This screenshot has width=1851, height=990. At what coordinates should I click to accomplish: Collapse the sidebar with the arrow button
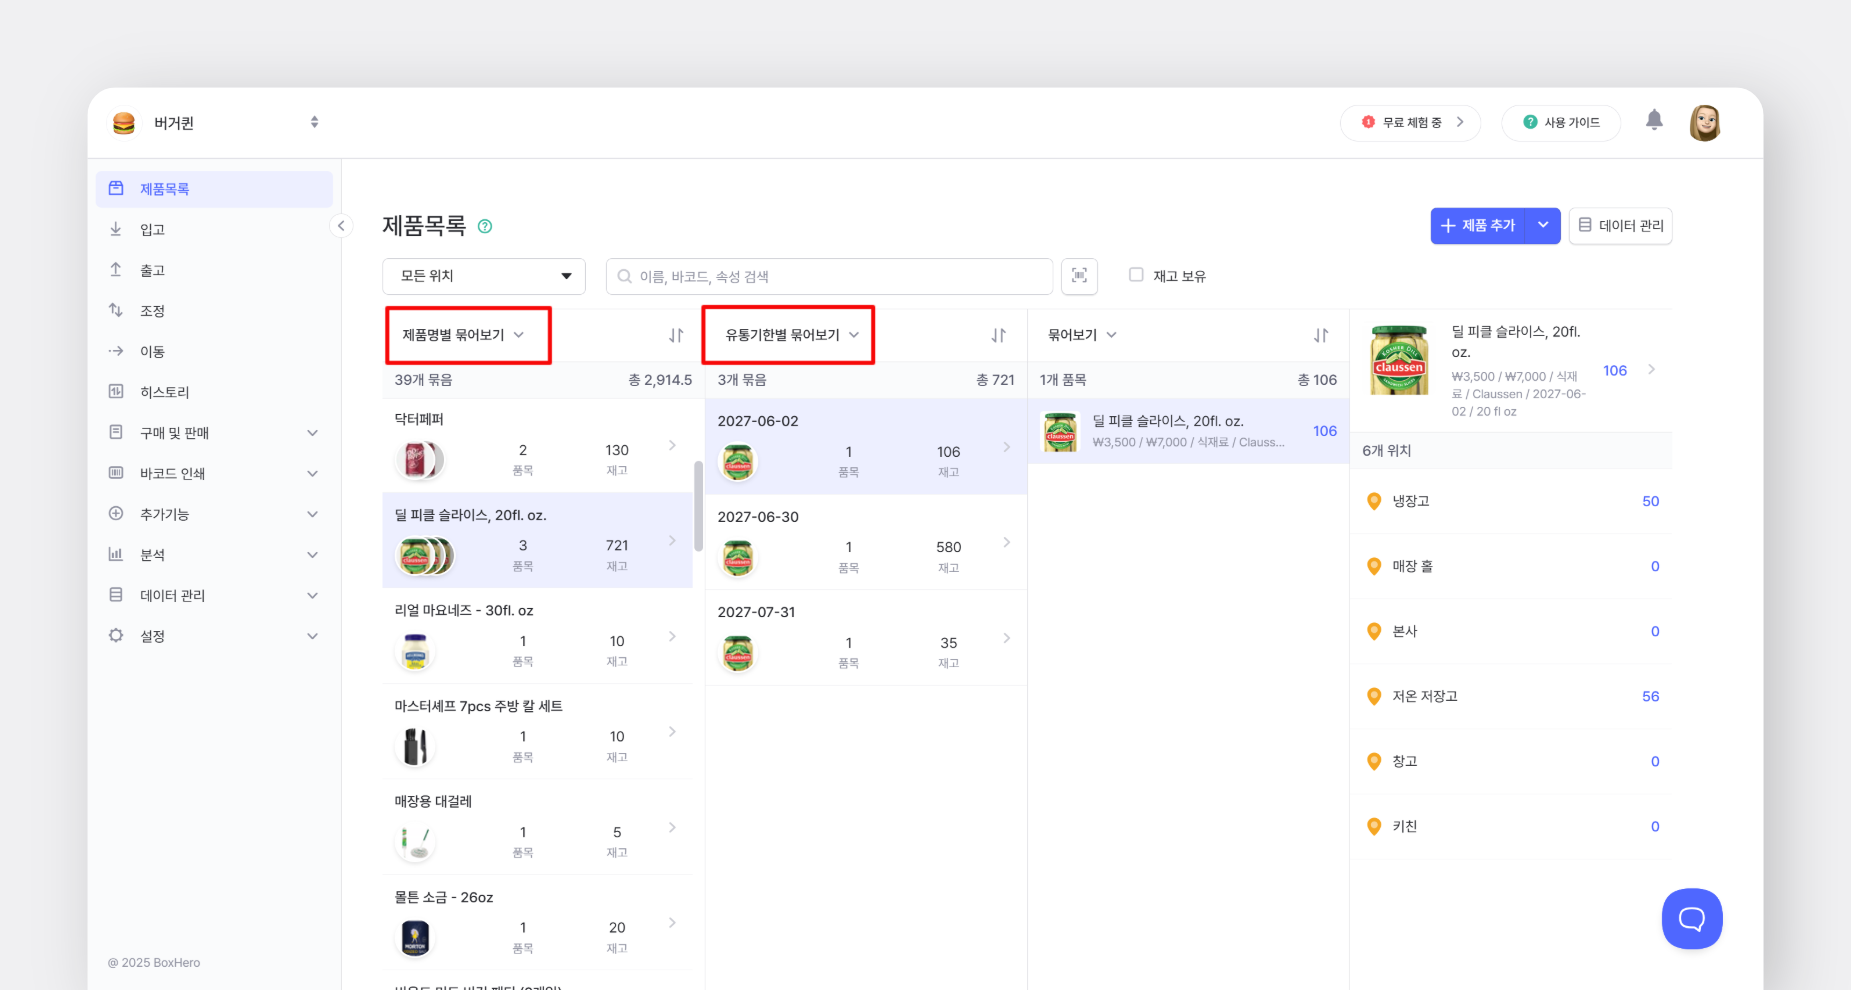(341, 226)
